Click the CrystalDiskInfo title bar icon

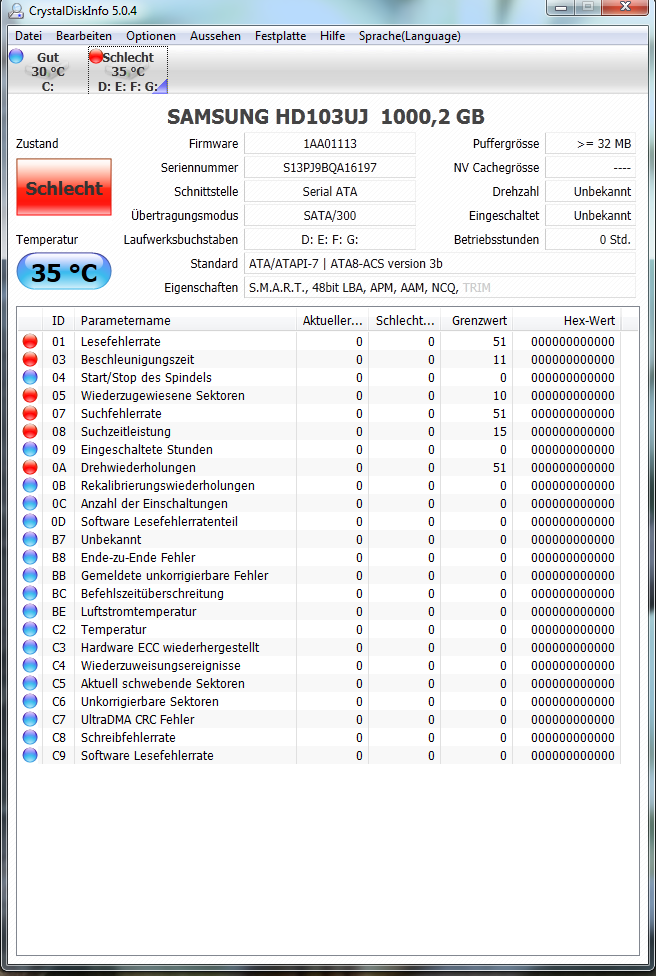point(16,10)
